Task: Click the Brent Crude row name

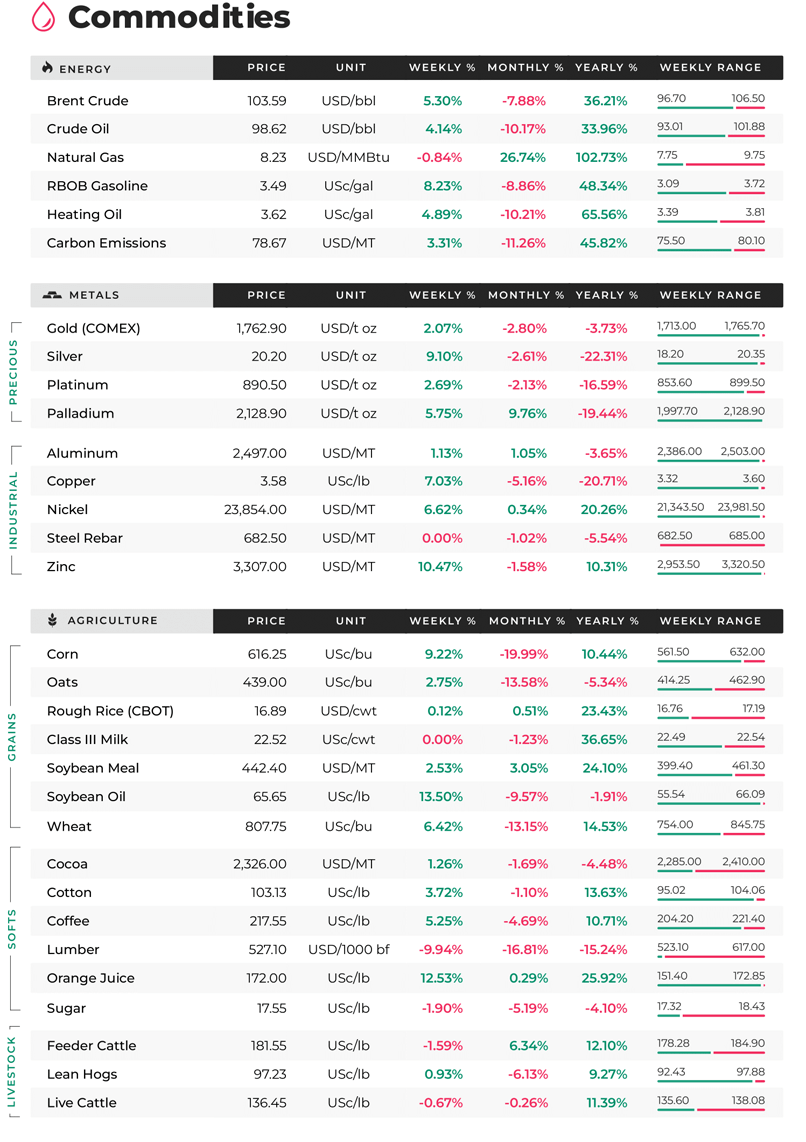Action: [x=87, y=101]
